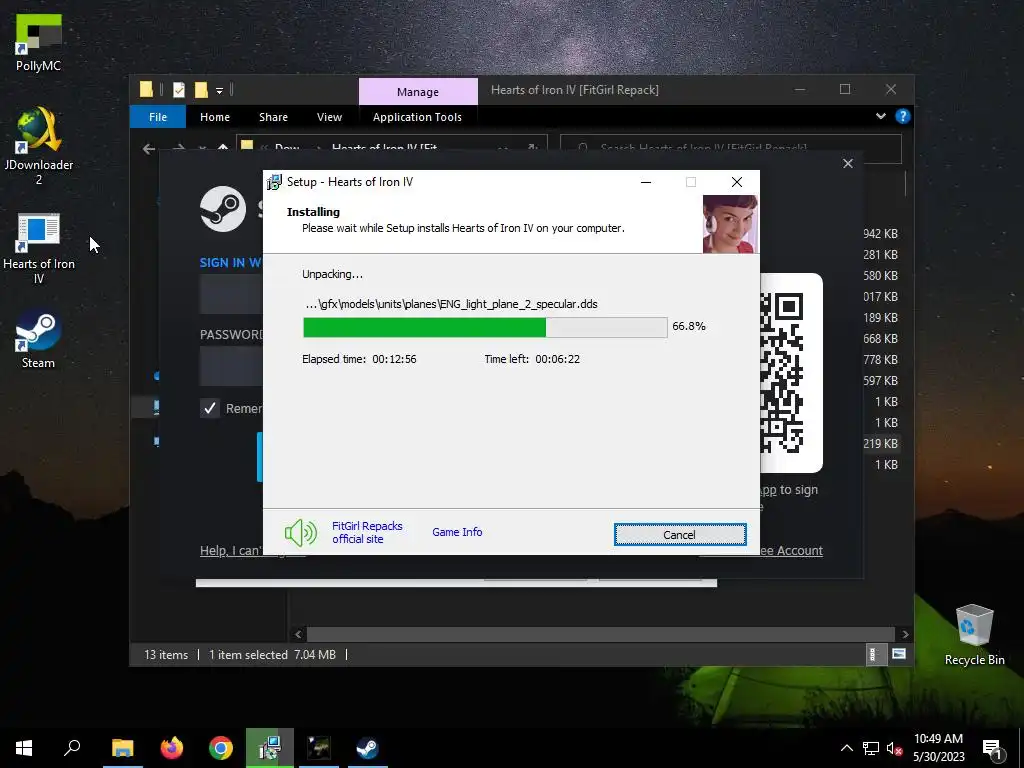Open the network tray icon
The height and width of the screenshot is (768, 1024).
coord(871,748)
